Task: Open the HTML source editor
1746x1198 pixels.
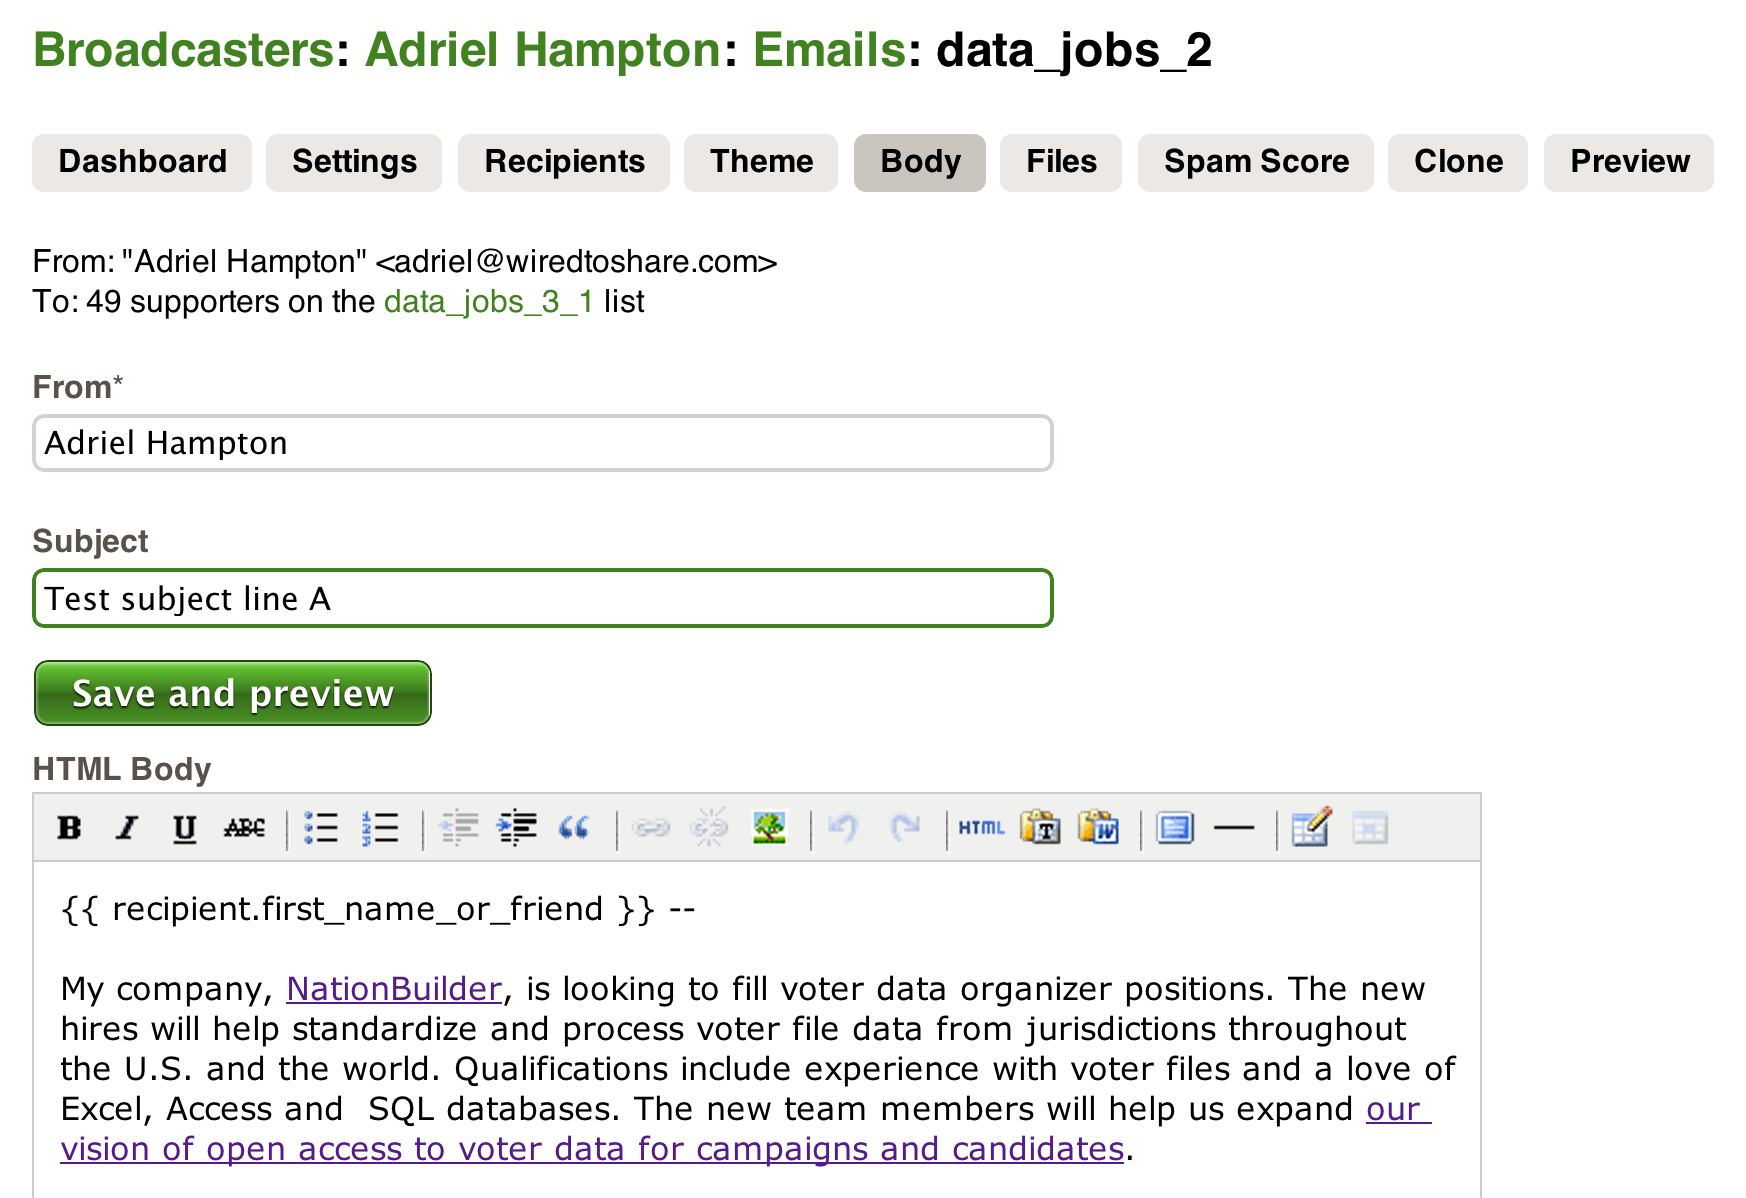Action: [981, 828]
